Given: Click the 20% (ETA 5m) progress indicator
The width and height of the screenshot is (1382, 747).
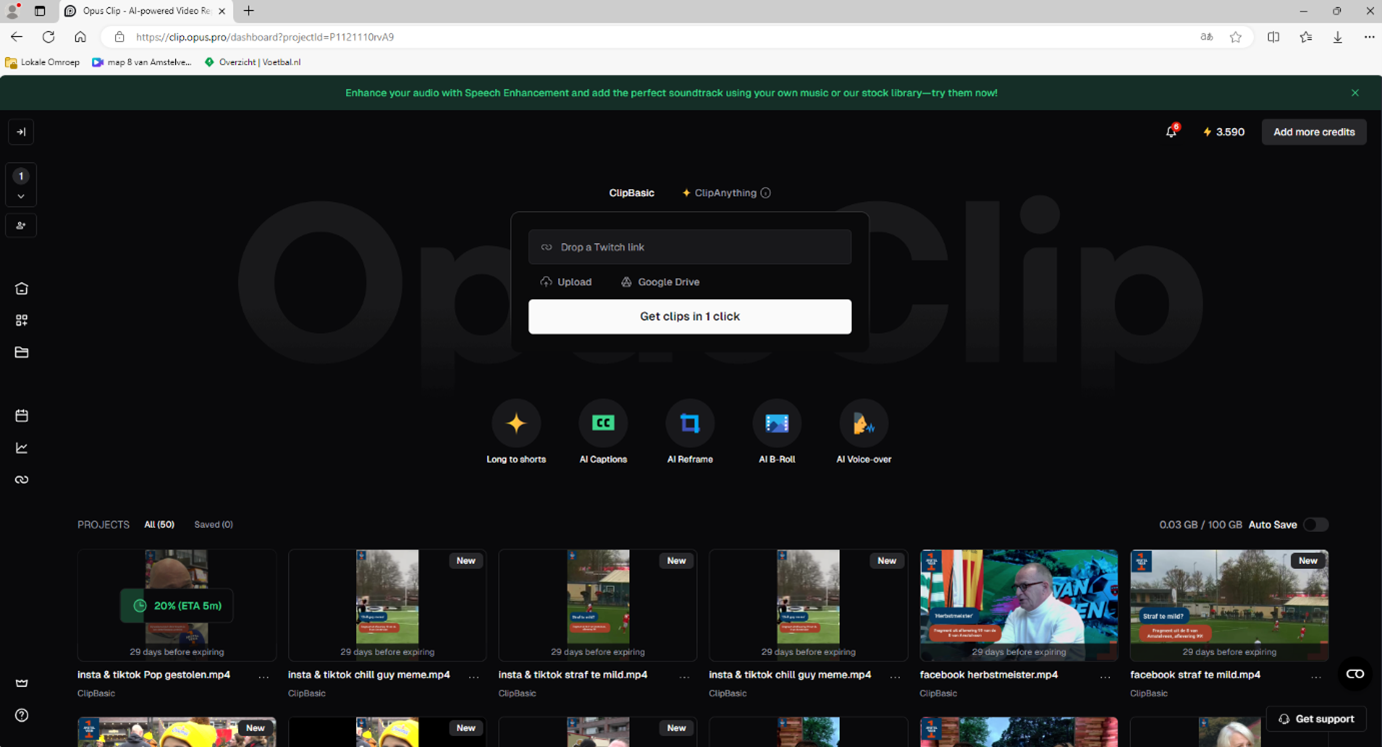Looking at the screenshot, I should [x=177, y=606].
